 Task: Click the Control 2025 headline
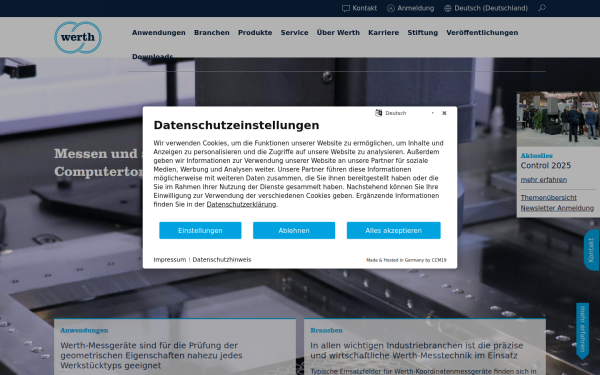[x=546, y=166]
